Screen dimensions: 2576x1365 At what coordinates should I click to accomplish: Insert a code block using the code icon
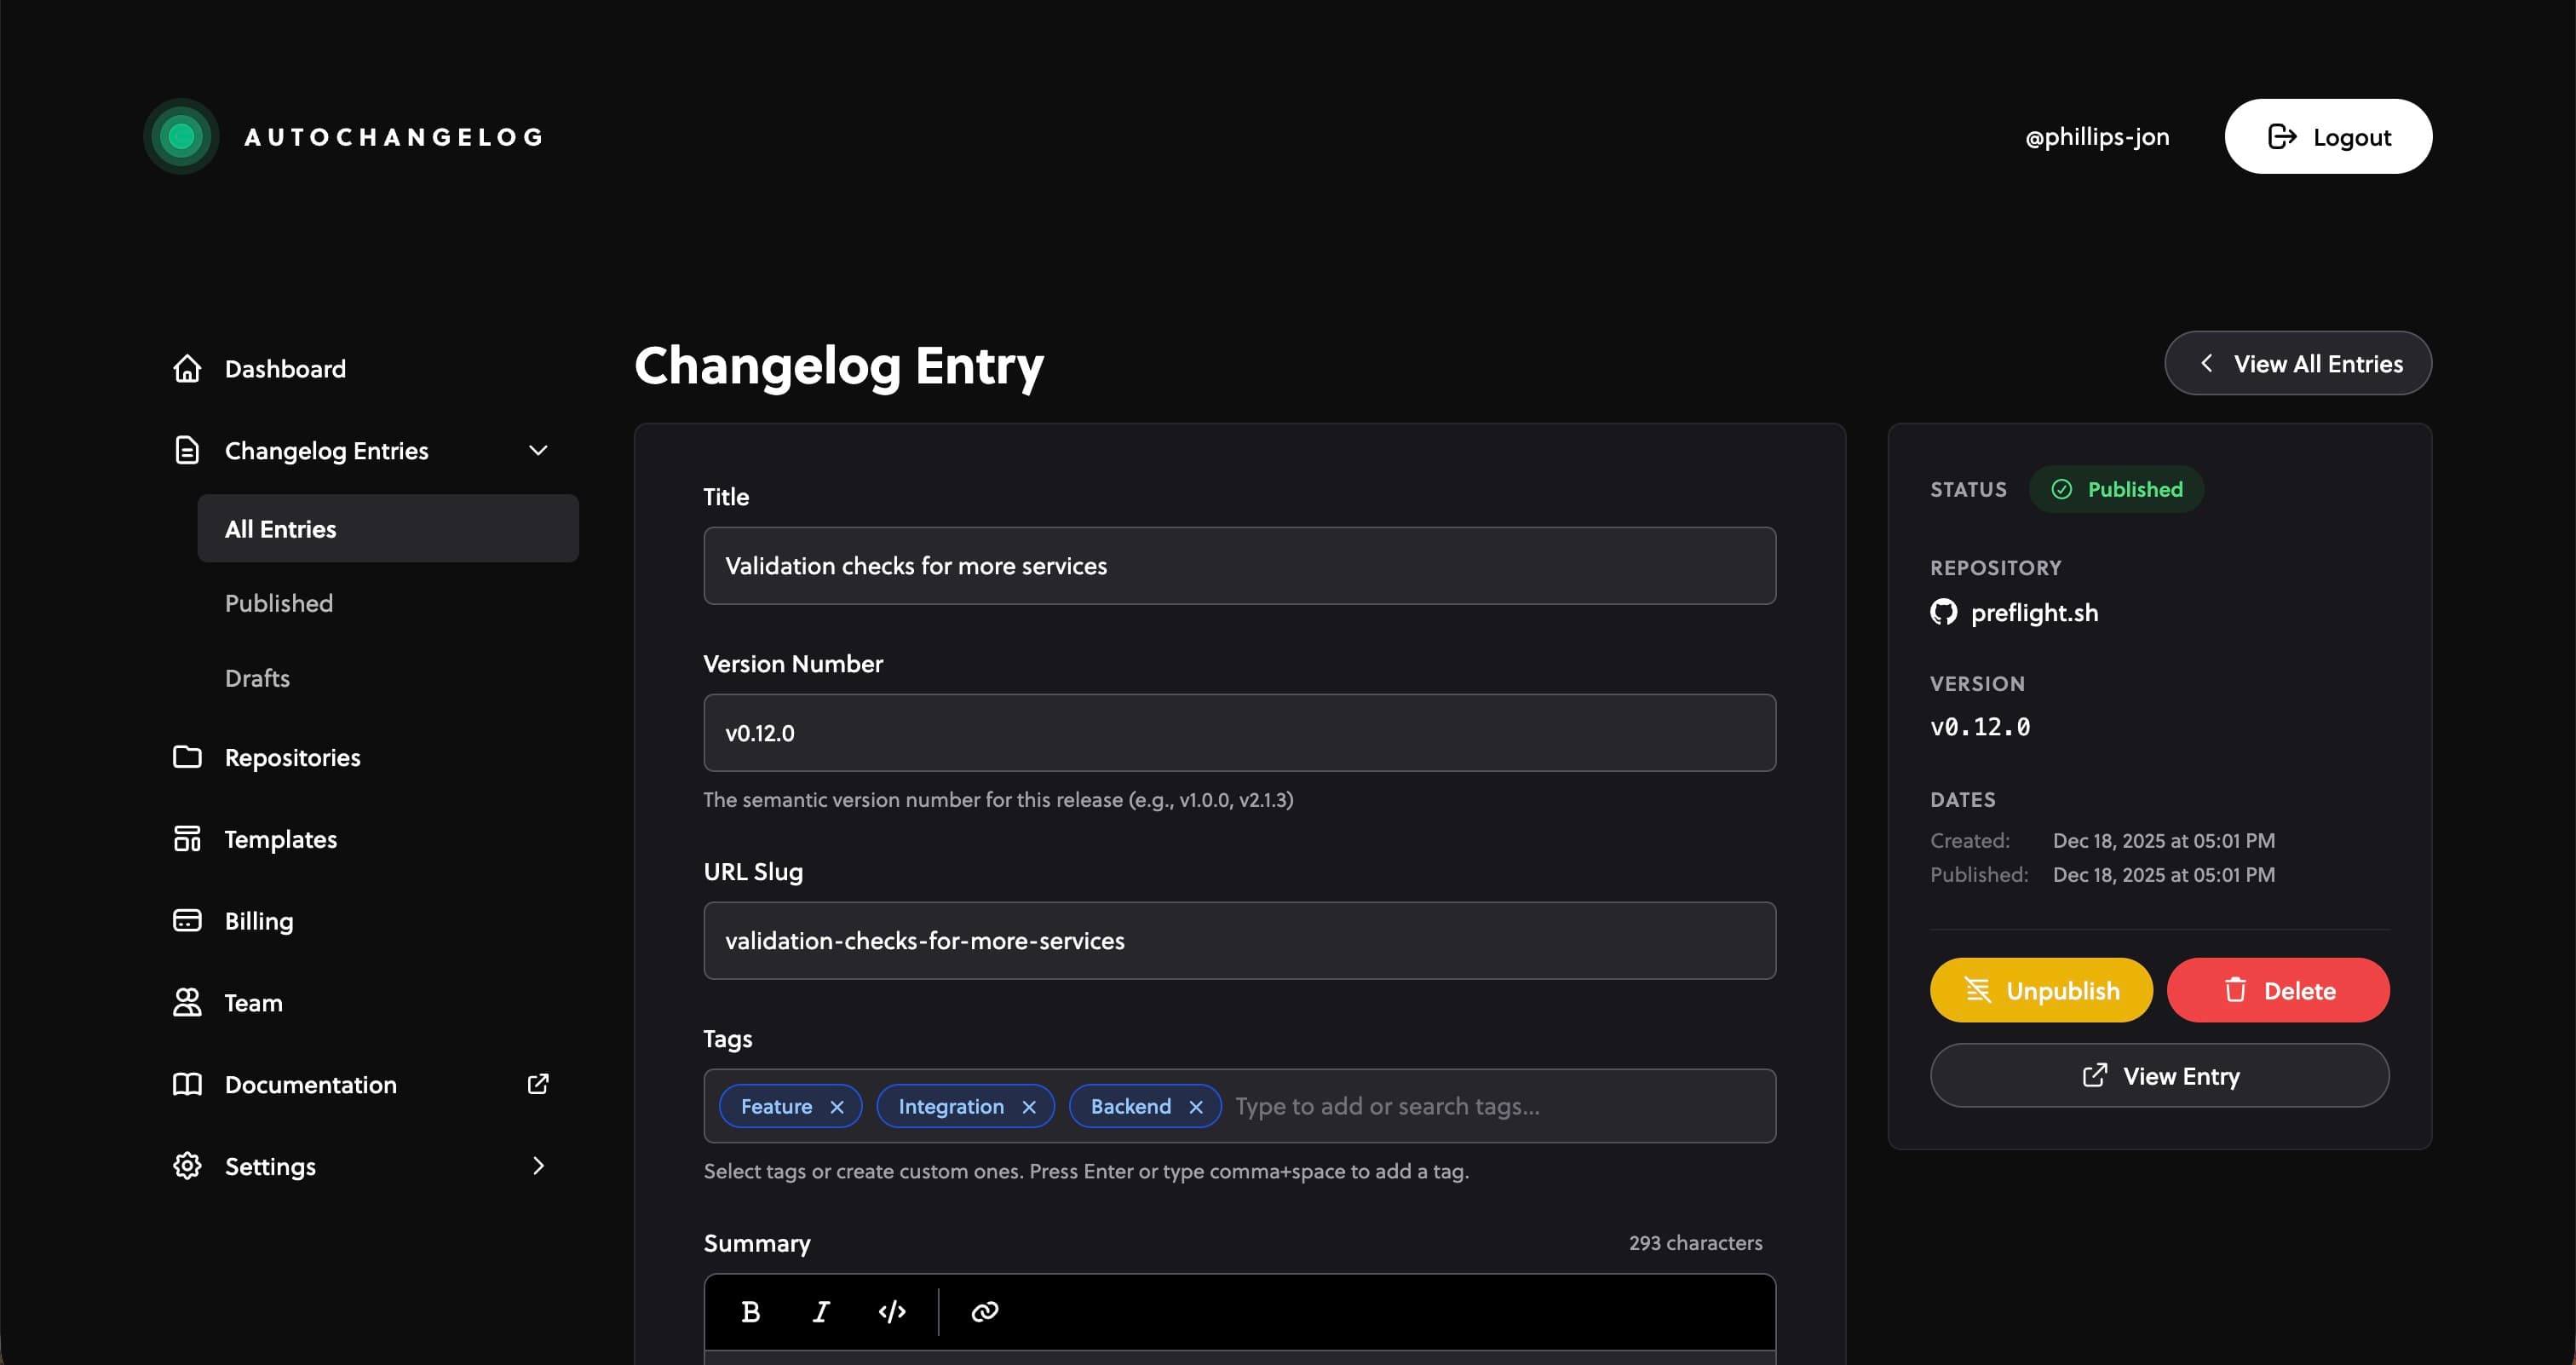(x=891, y=1311)
